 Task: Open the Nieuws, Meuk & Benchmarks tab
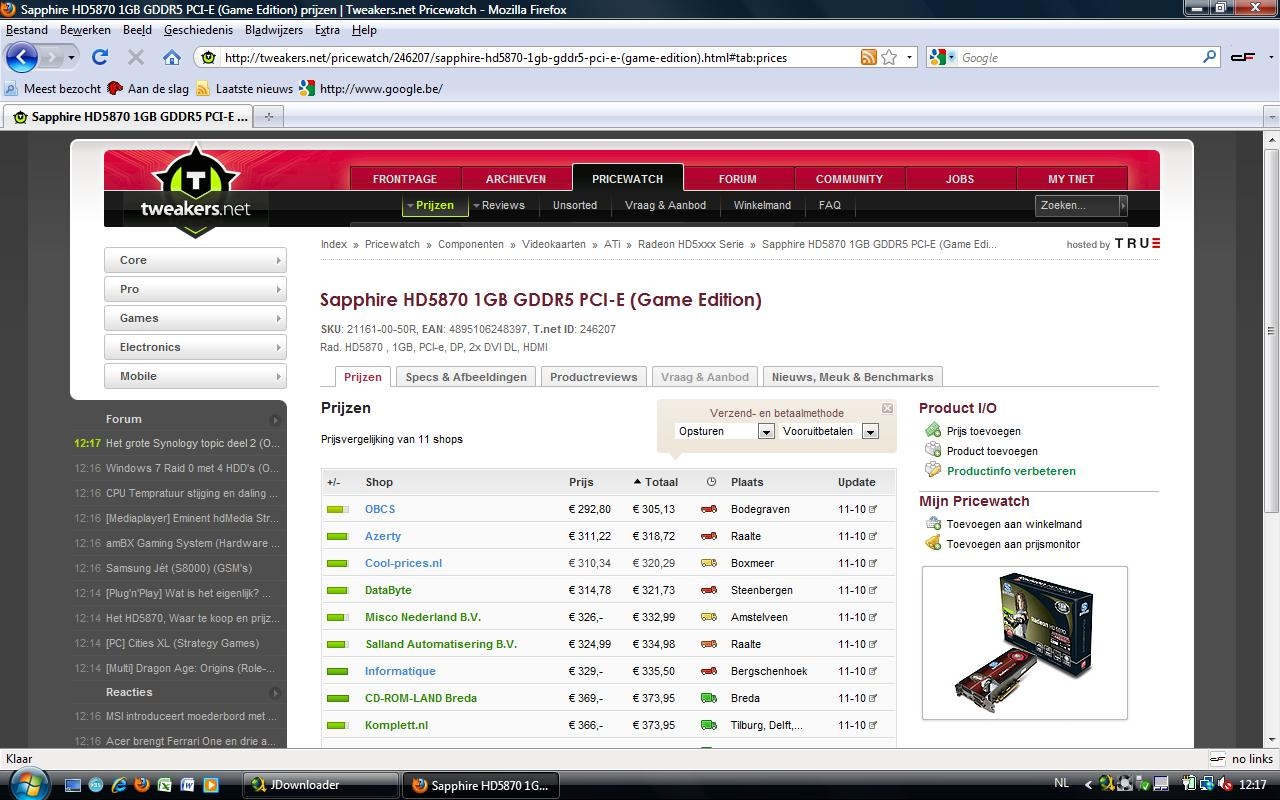(852, 377)
